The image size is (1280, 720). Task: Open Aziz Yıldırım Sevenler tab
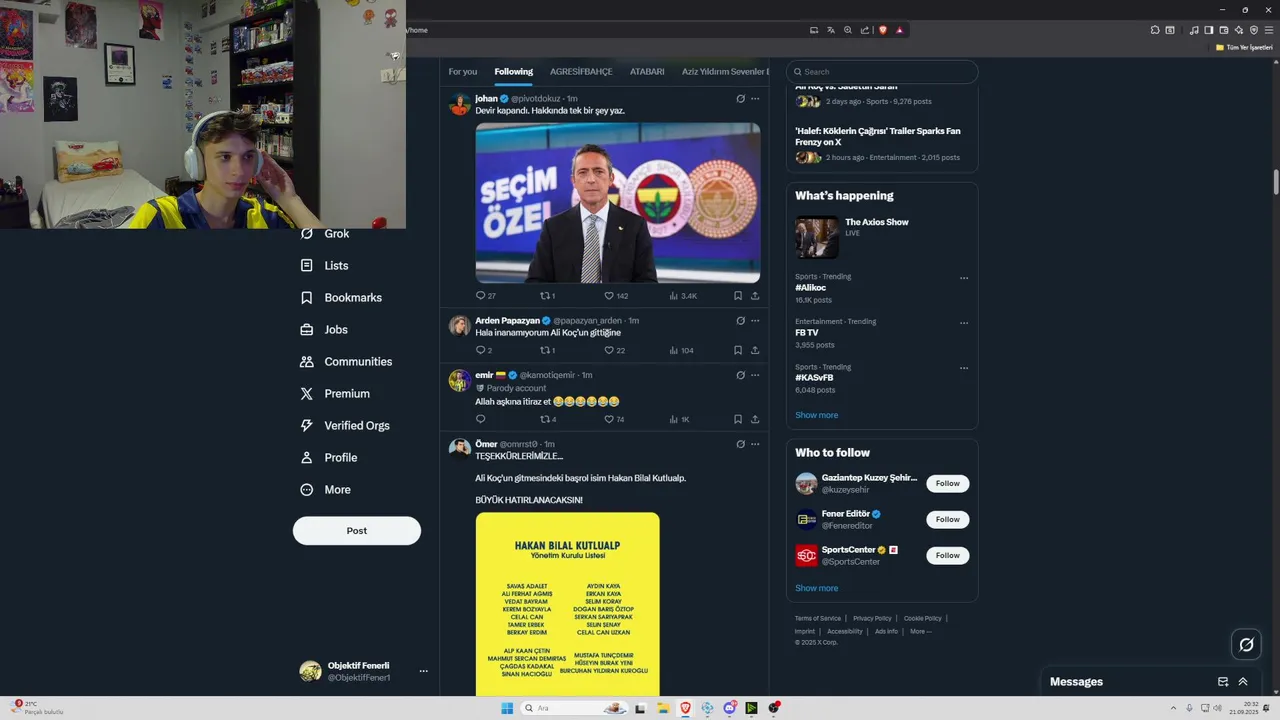[725, 72]
